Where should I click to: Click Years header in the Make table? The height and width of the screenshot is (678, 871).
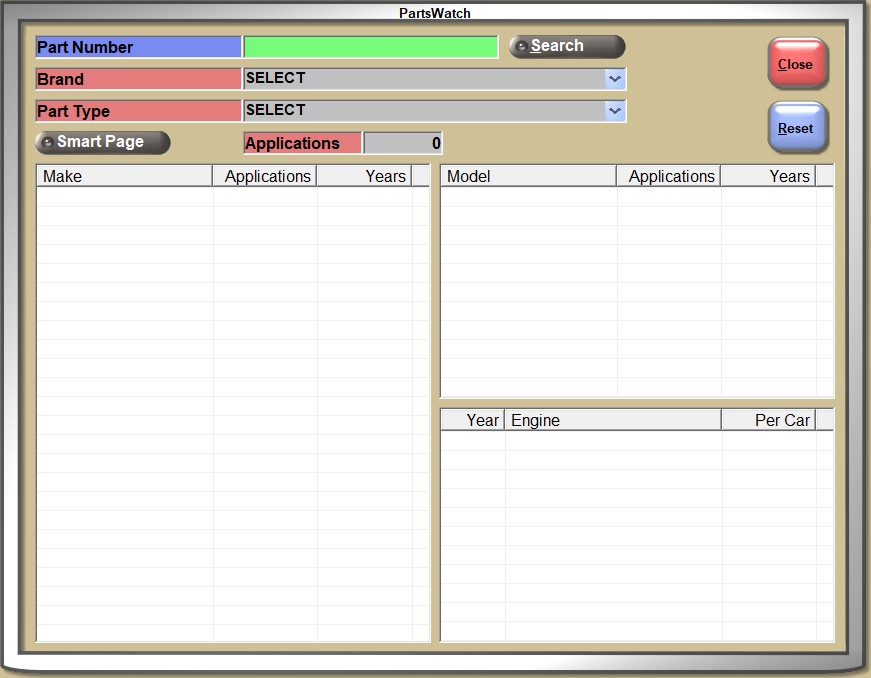[x=365, y=176]
